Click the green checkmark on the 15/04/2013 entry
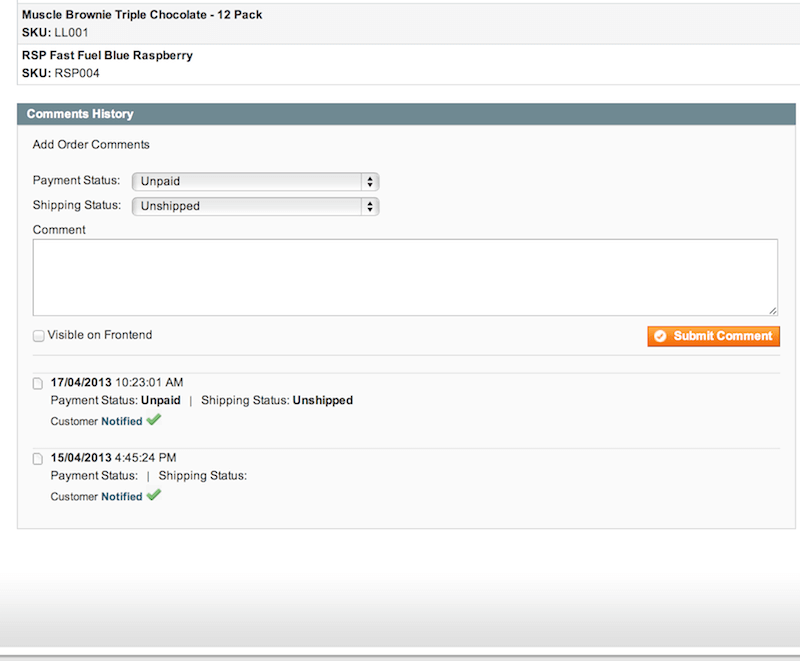This screenshot has height=661, width=800. point(153,495)
